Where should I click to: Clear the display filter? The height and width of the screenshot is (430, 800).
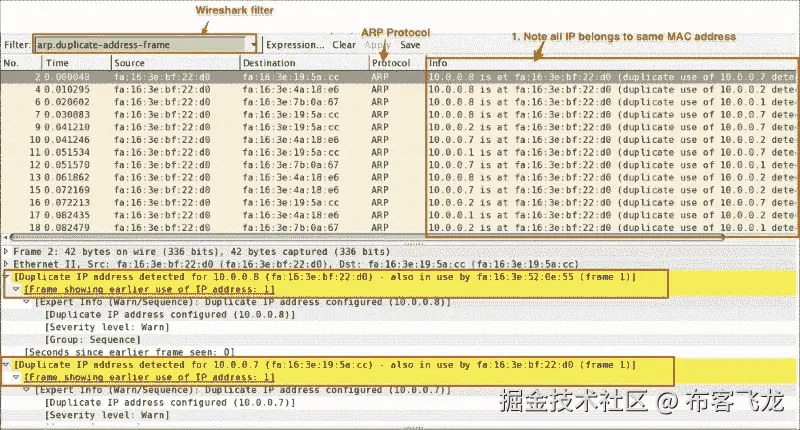pyautogui.click(x=344, y=45)
